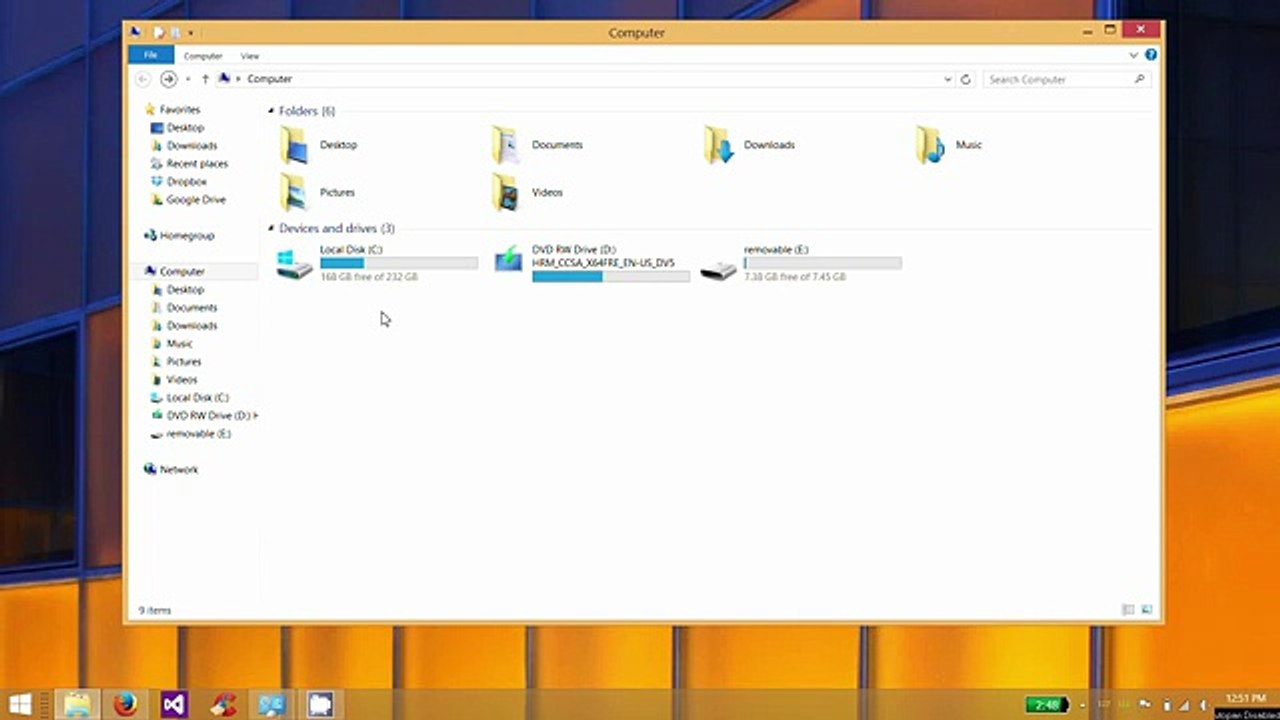The image size is (1280, 720).
Task: Collapse the Folders (6) group
Action: coord(271,111)
